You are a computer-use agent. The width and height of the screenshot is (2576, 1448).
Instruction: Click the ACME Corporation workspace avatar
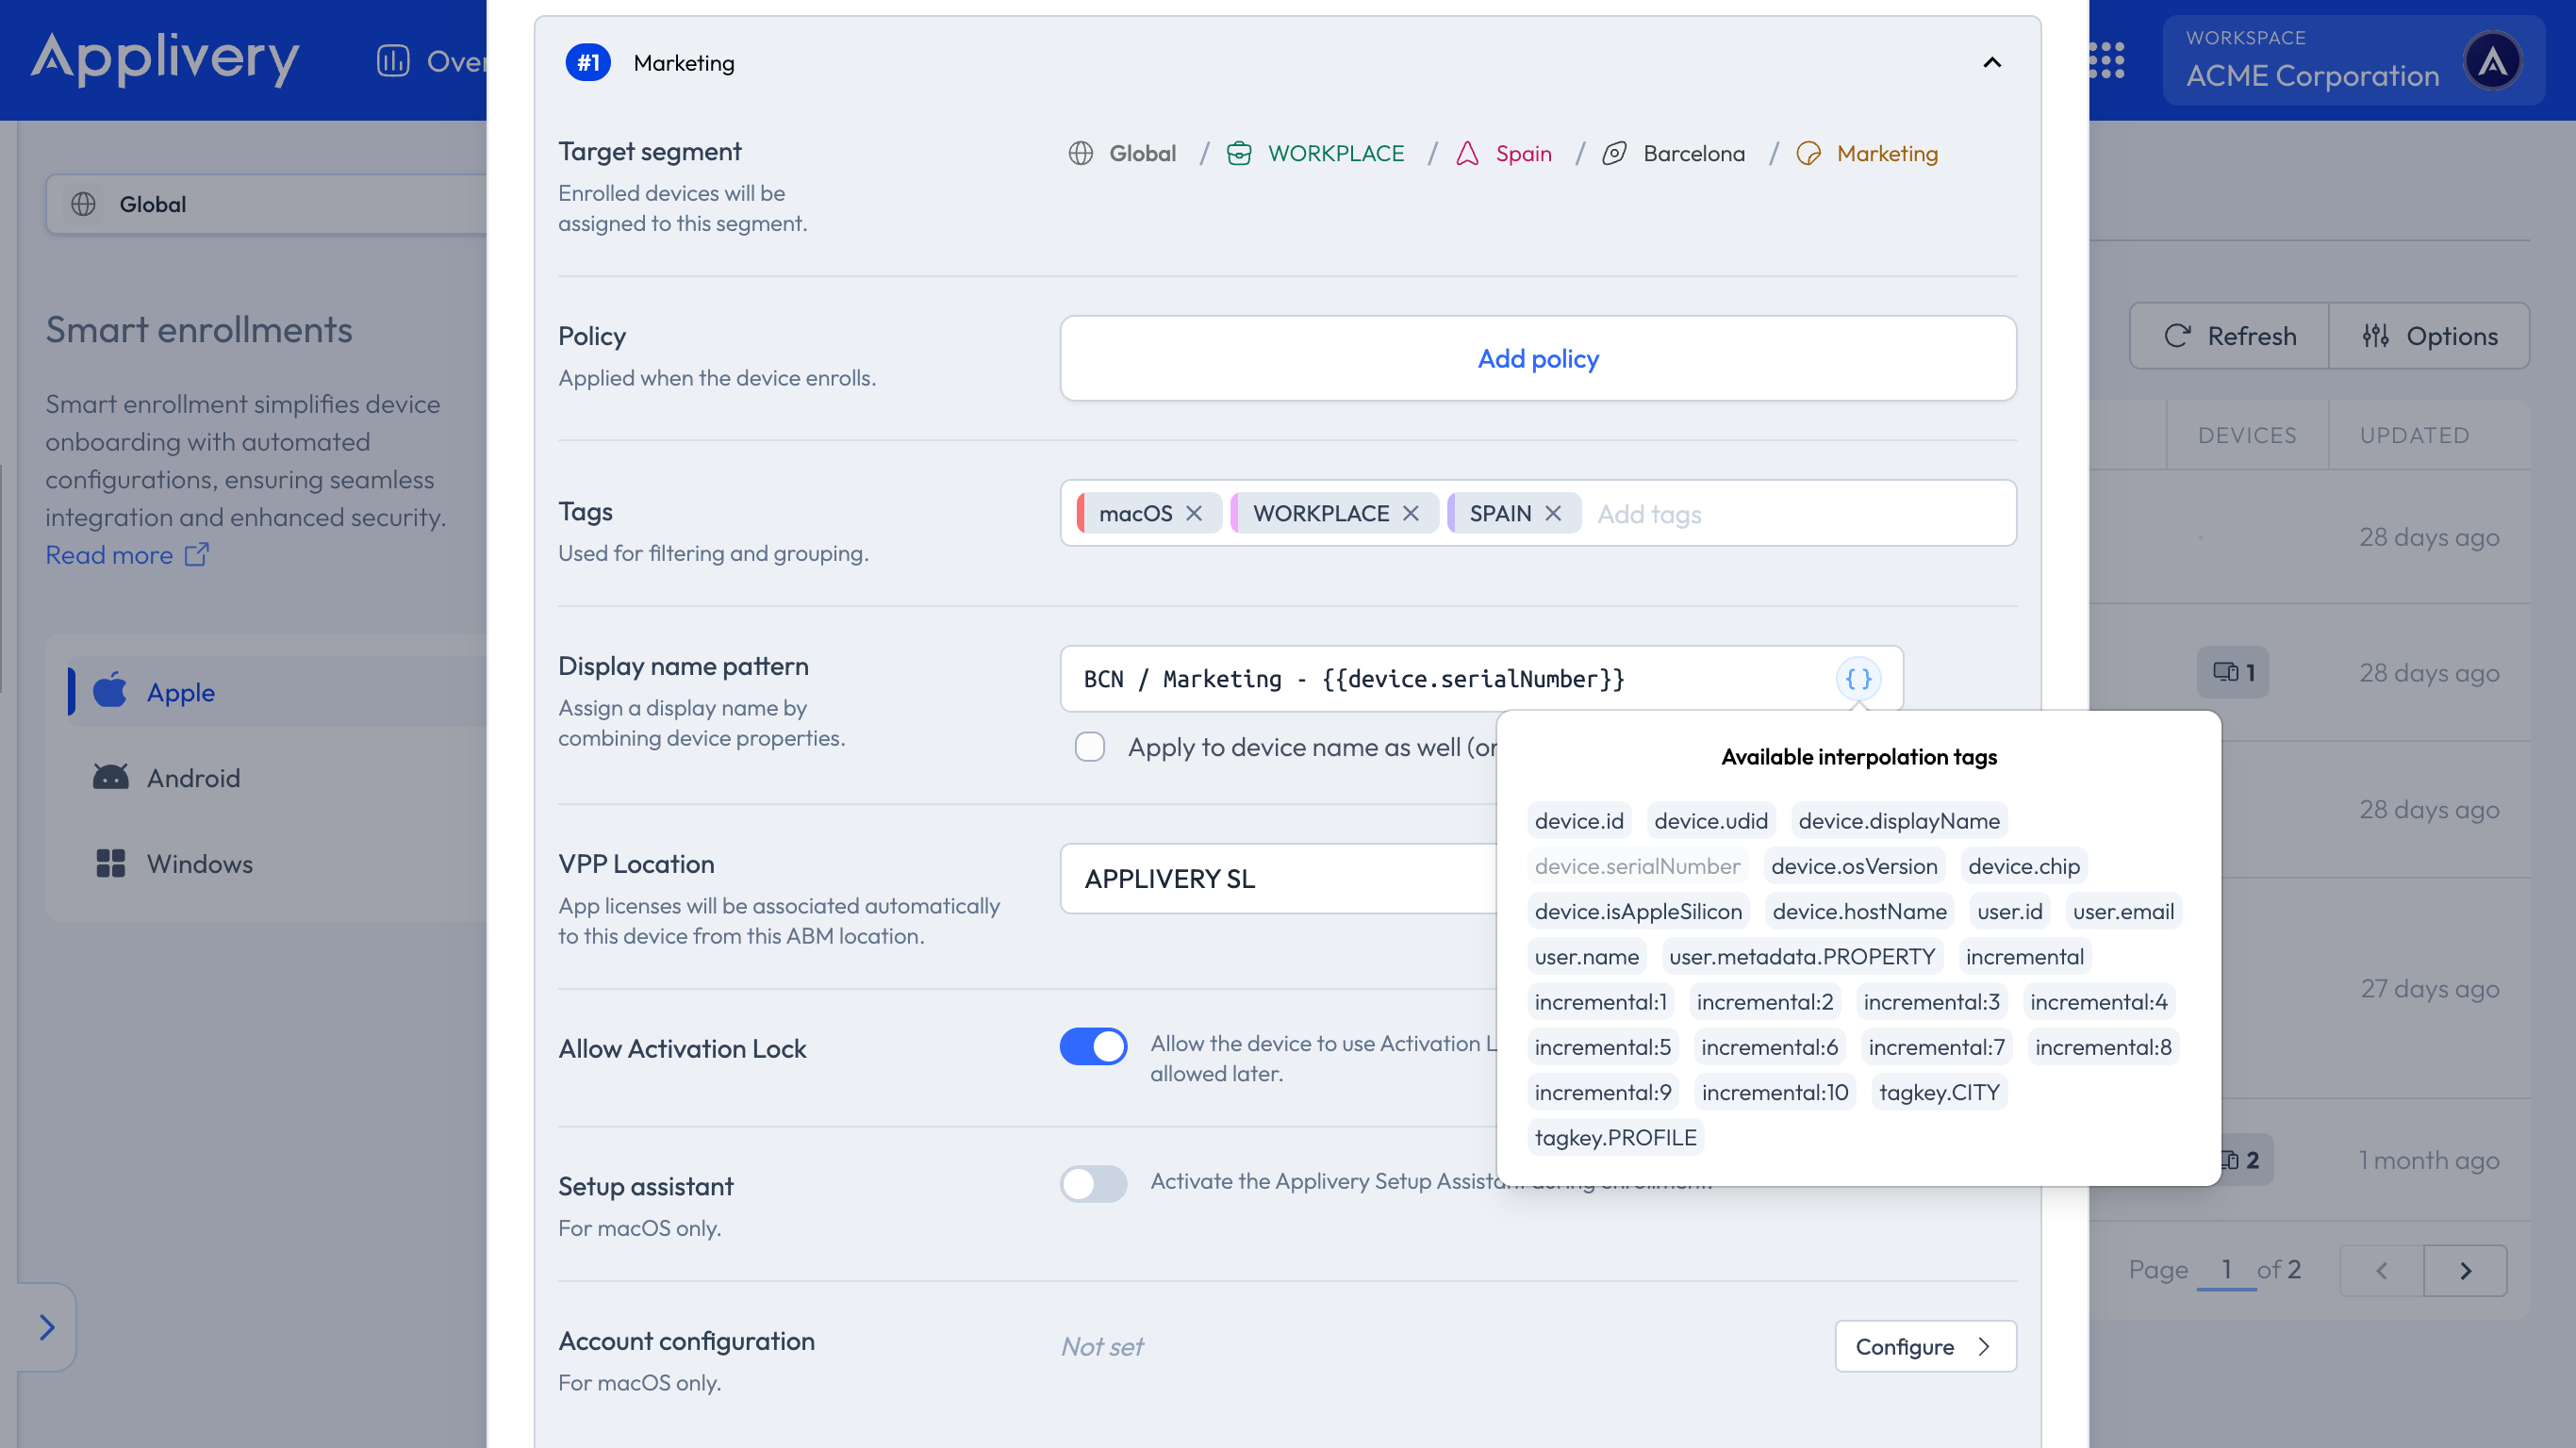pos(2491,61)
